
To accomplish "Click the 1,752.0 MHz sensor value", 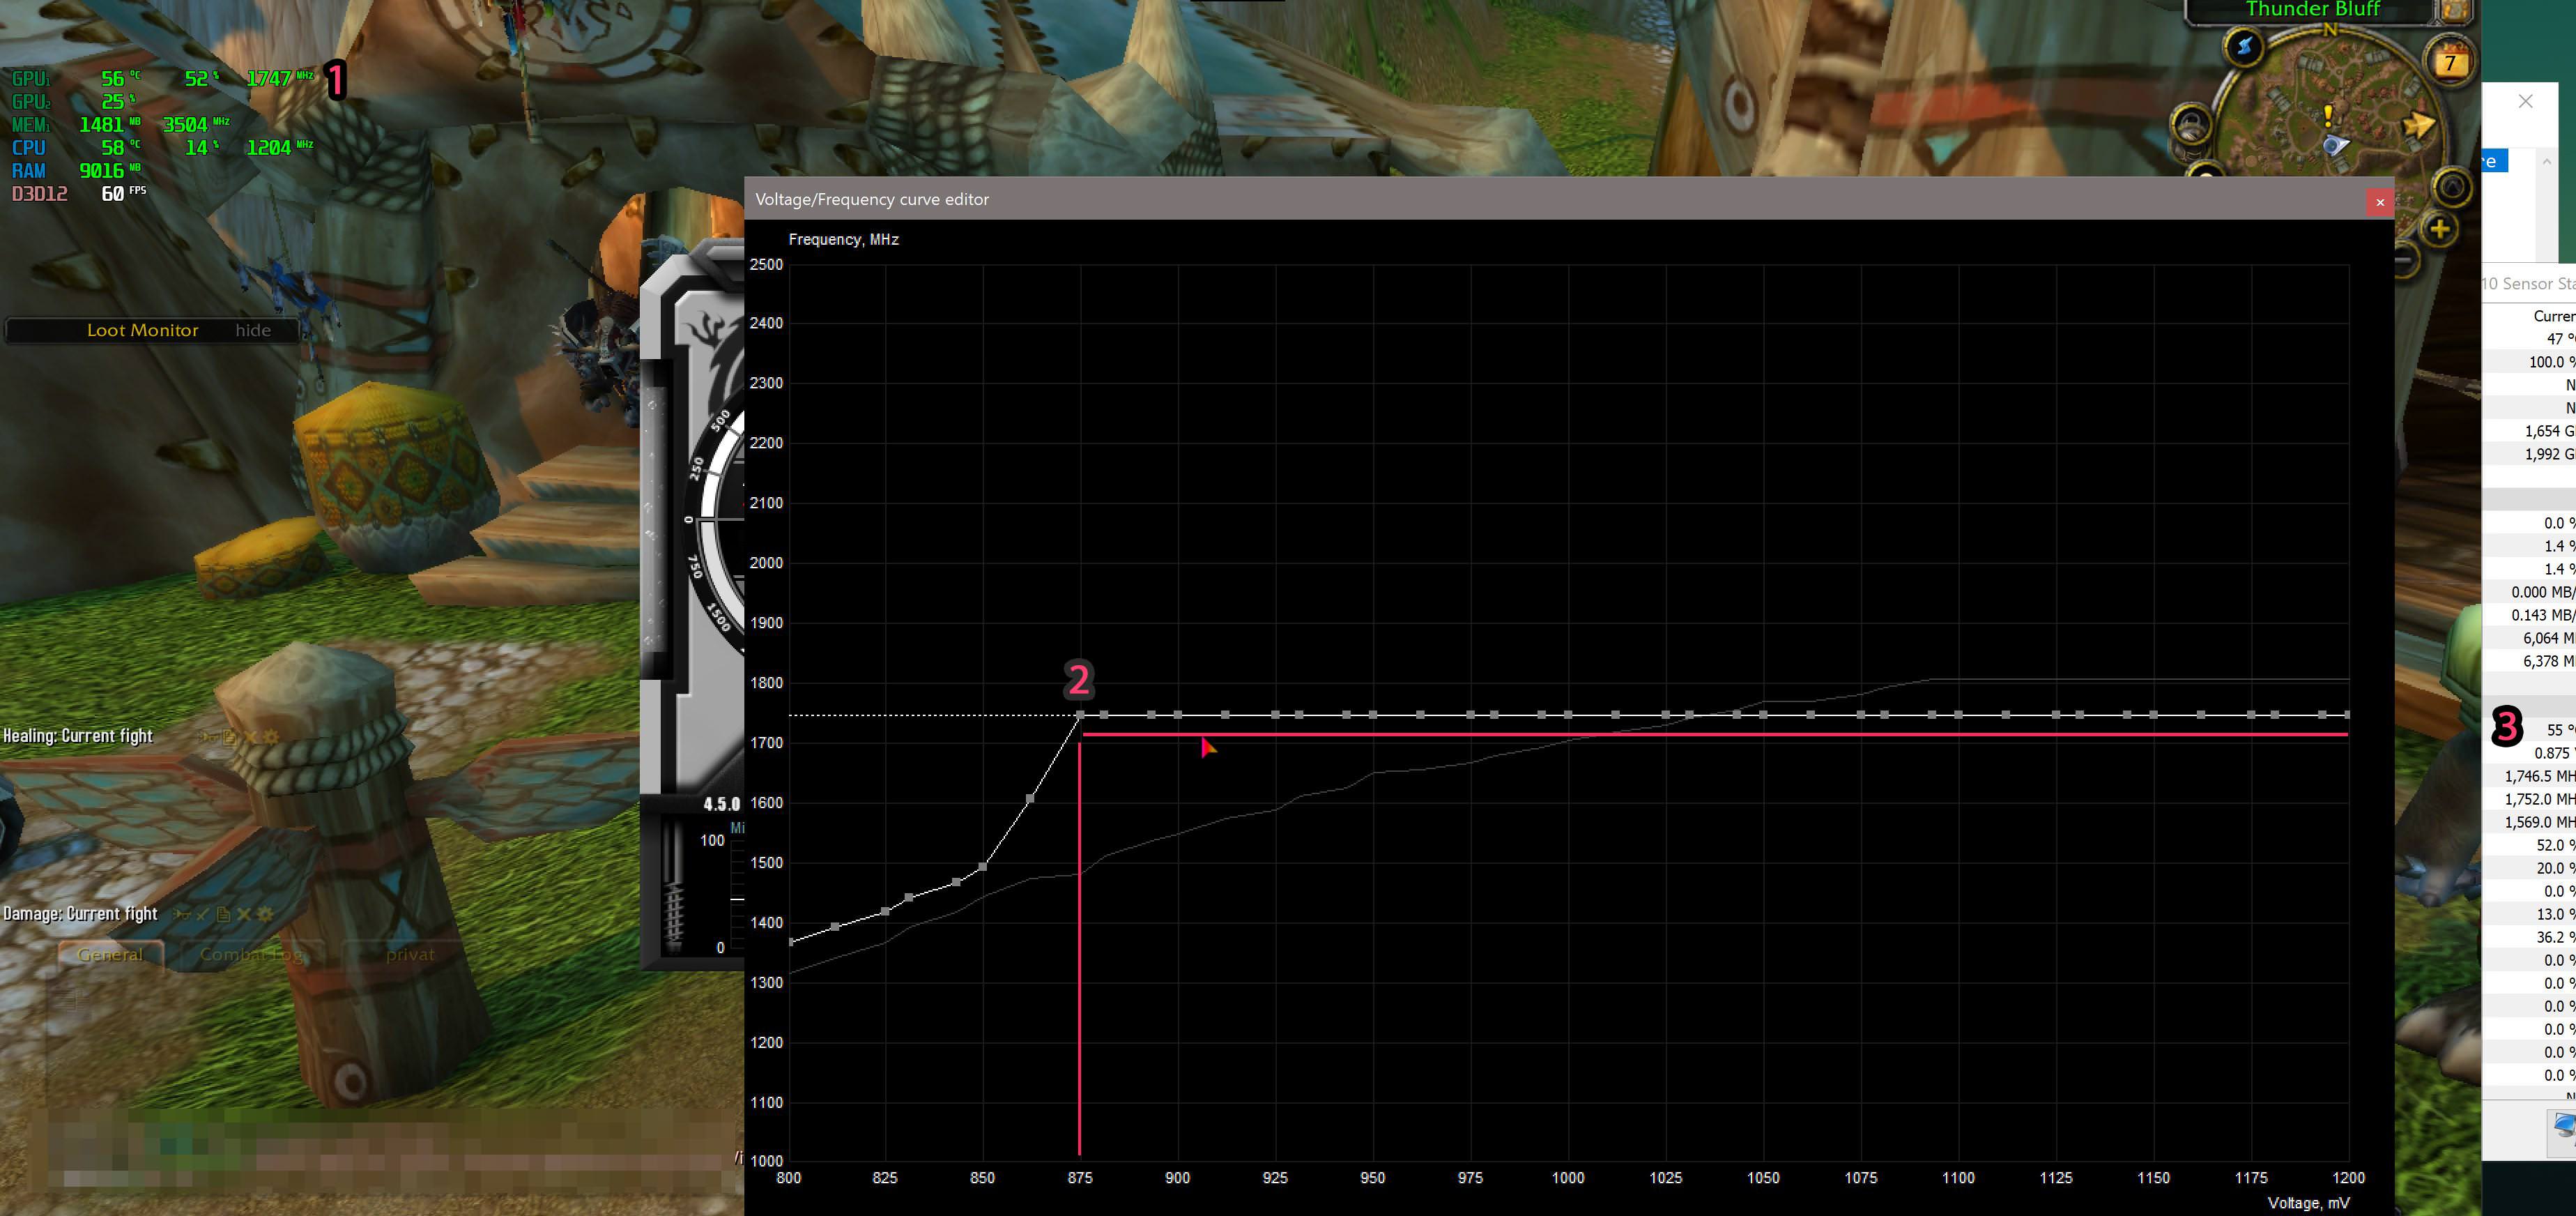I will click(x=2539, y=799).
